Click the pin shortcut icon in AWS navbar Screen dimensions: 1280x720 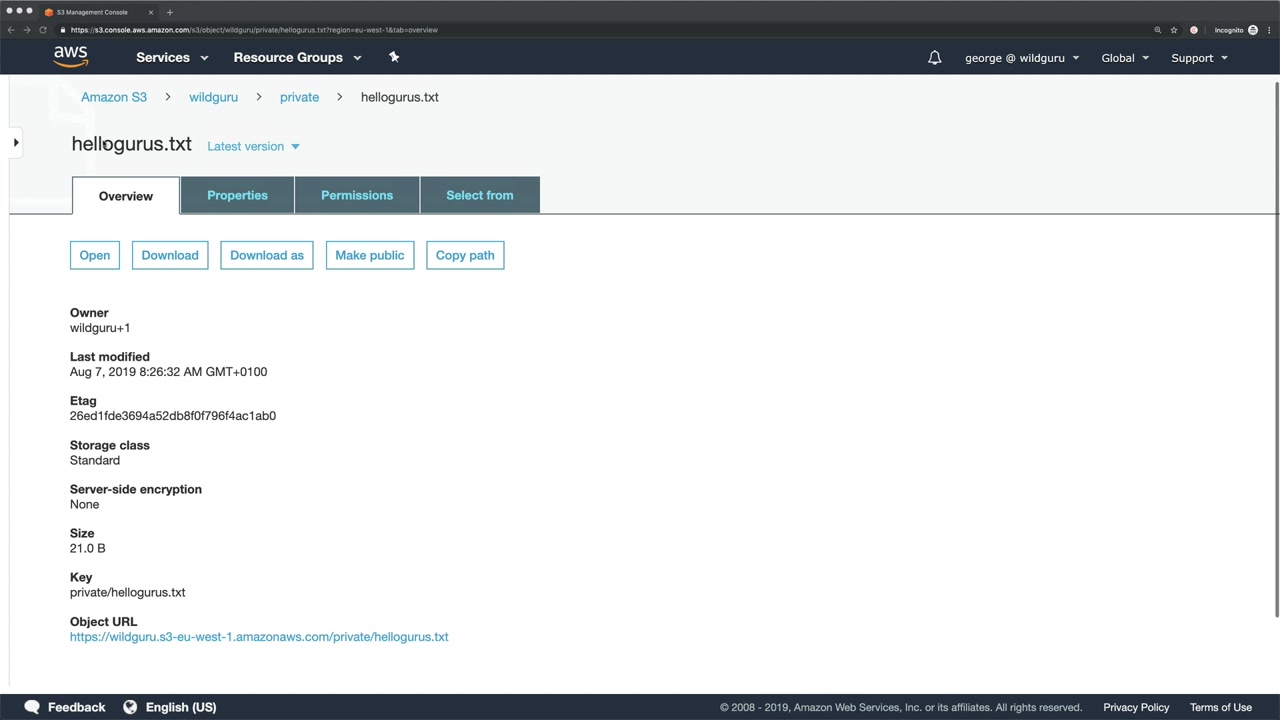click(394, 57)
